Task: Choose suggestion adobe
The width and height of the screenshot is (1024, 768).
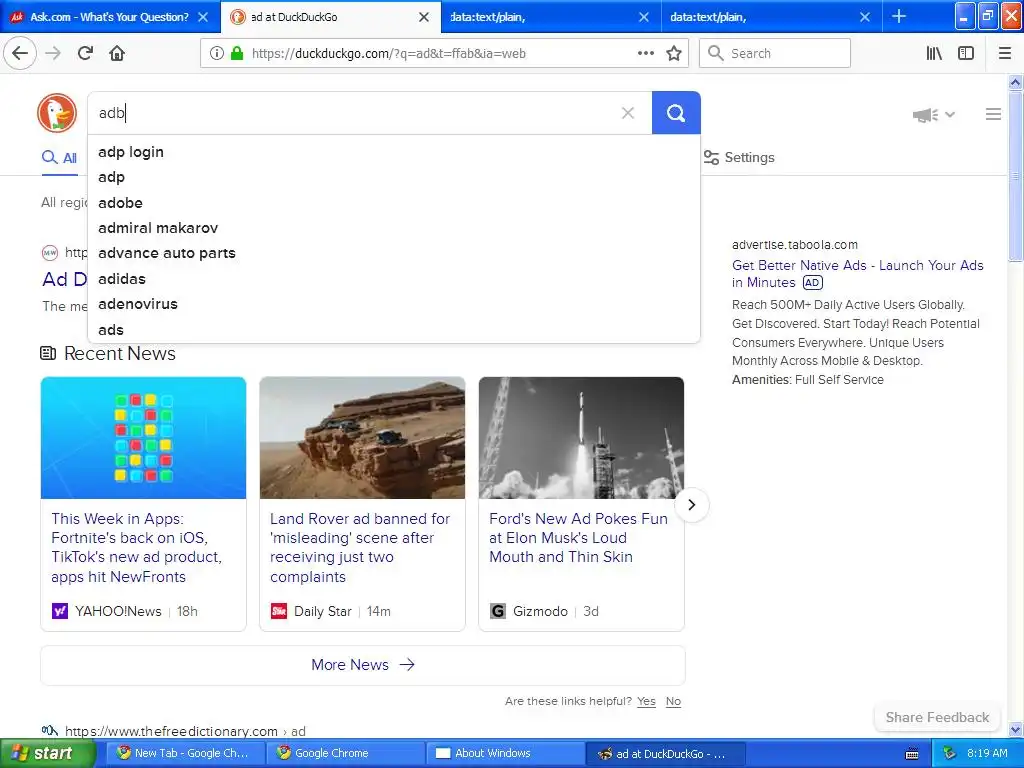Action: click(394, 202)
